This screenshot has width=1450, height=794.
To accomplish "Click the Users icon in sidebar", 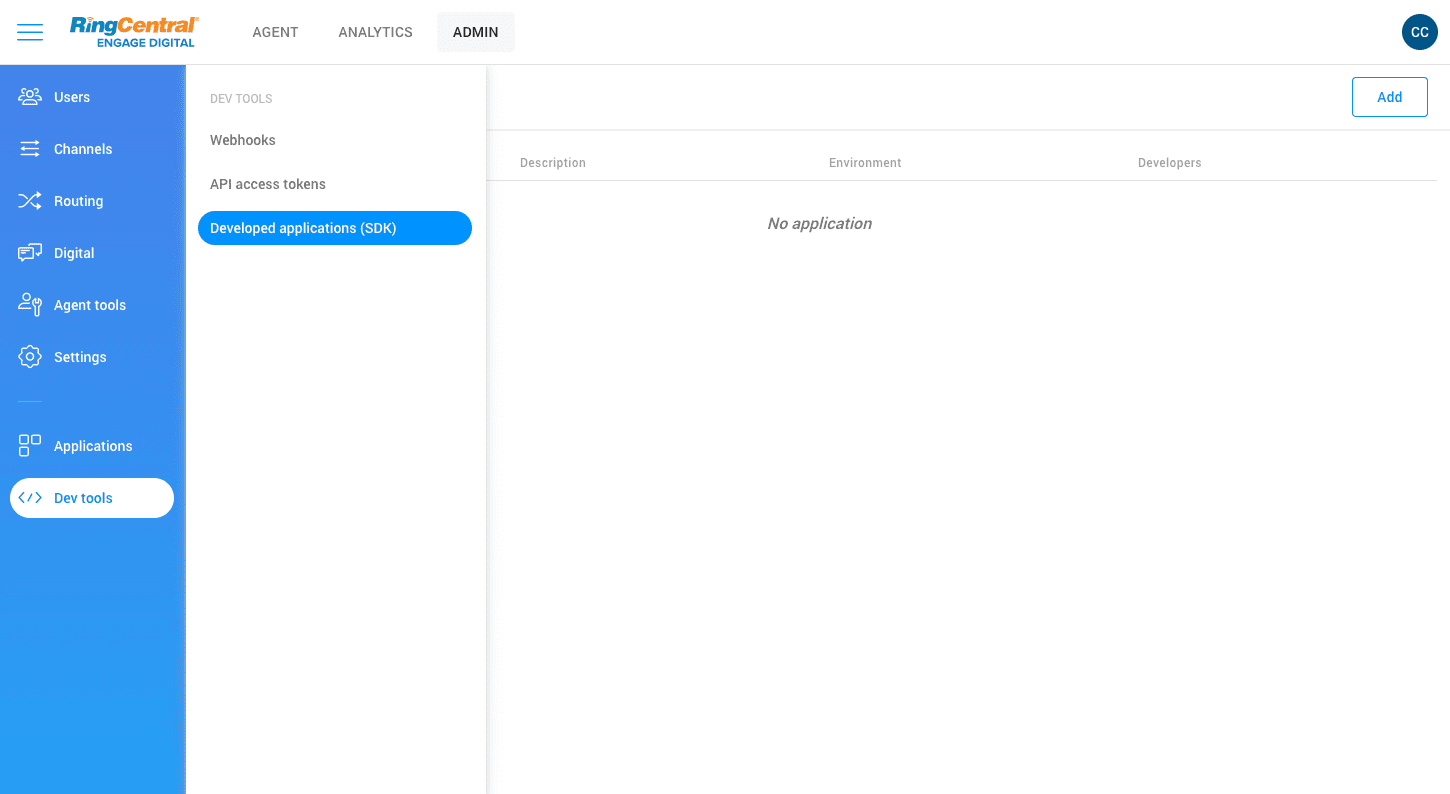I will (30, 97).
